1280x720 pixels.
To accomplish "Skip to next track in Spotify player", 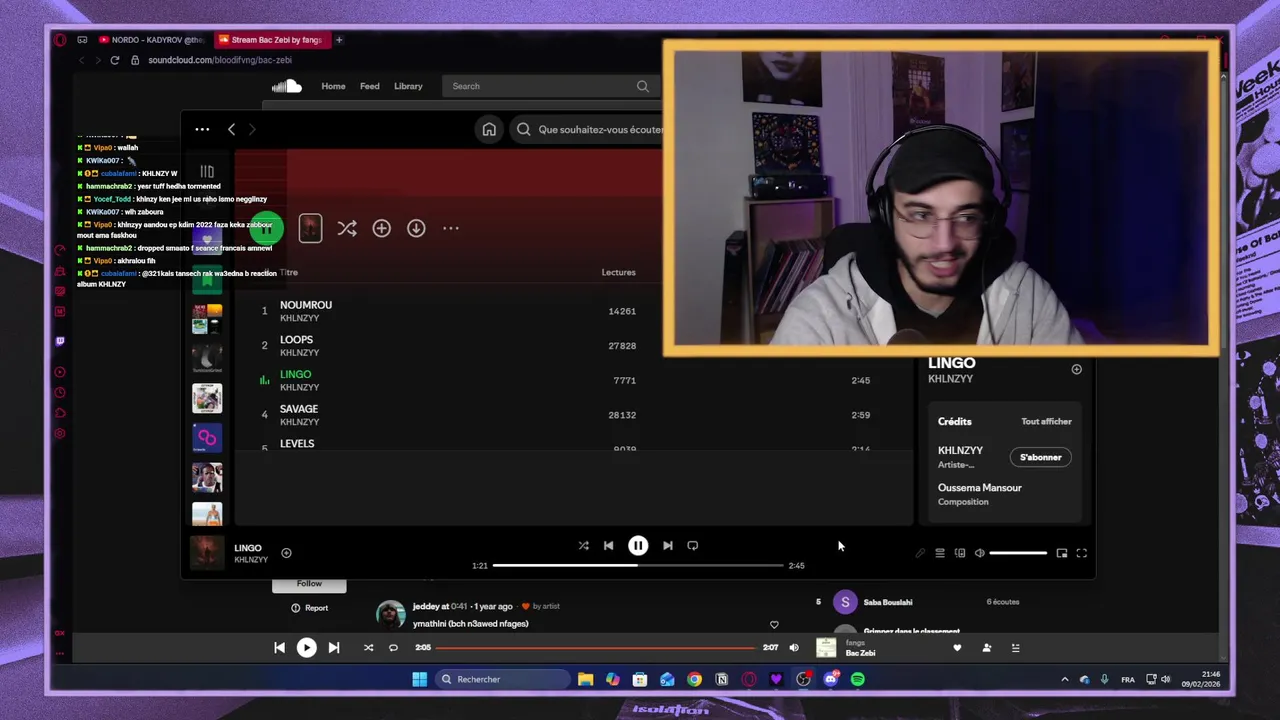I will coord(668,545).
